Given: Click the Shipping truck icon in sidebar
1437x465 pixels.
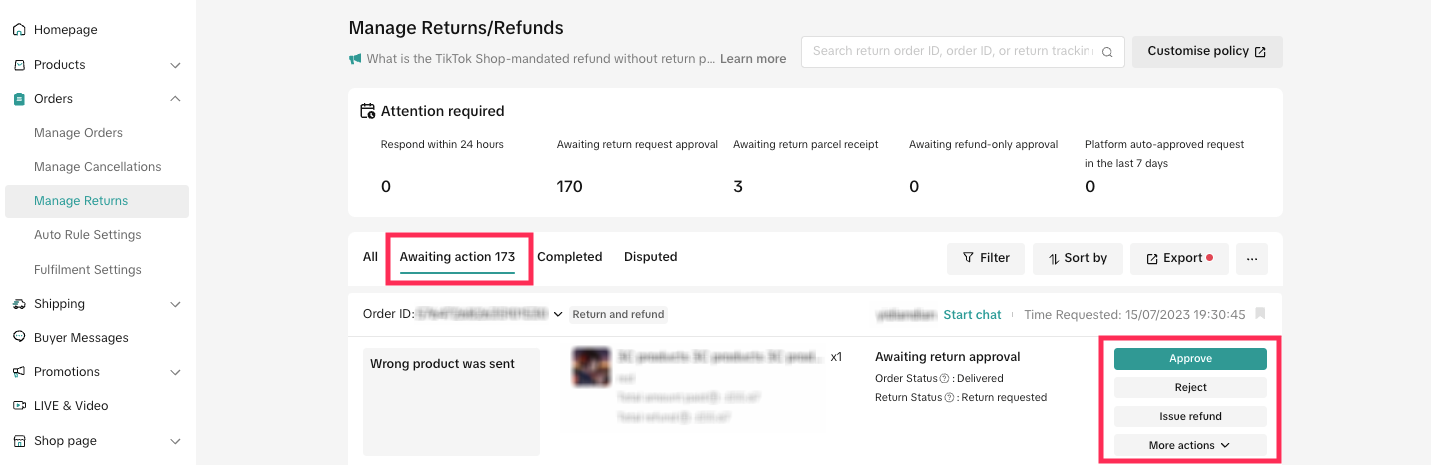Looking at the screenshot, I should pyautogui.click(x=19, y=304).
